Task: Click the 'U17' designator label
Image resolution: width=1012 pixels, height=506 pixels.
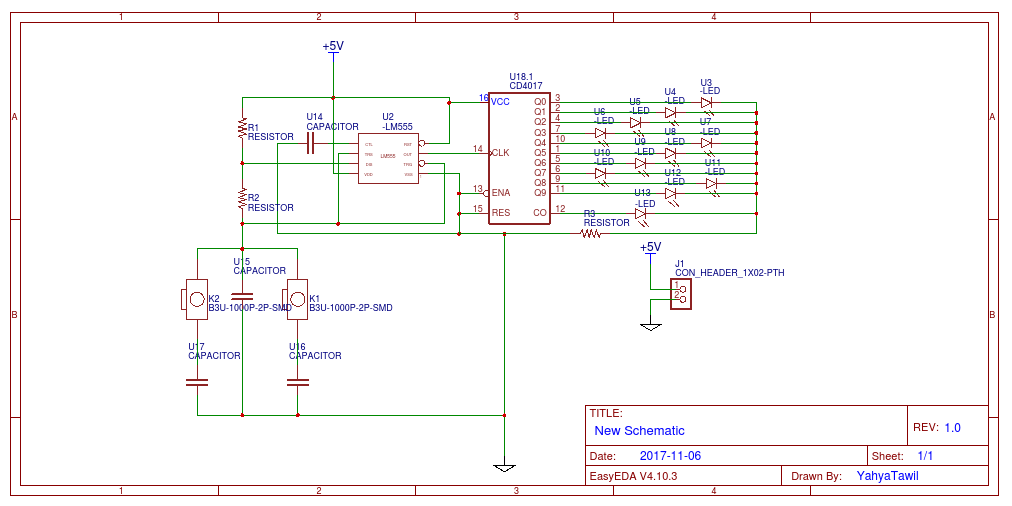Action: pos(196,347)
